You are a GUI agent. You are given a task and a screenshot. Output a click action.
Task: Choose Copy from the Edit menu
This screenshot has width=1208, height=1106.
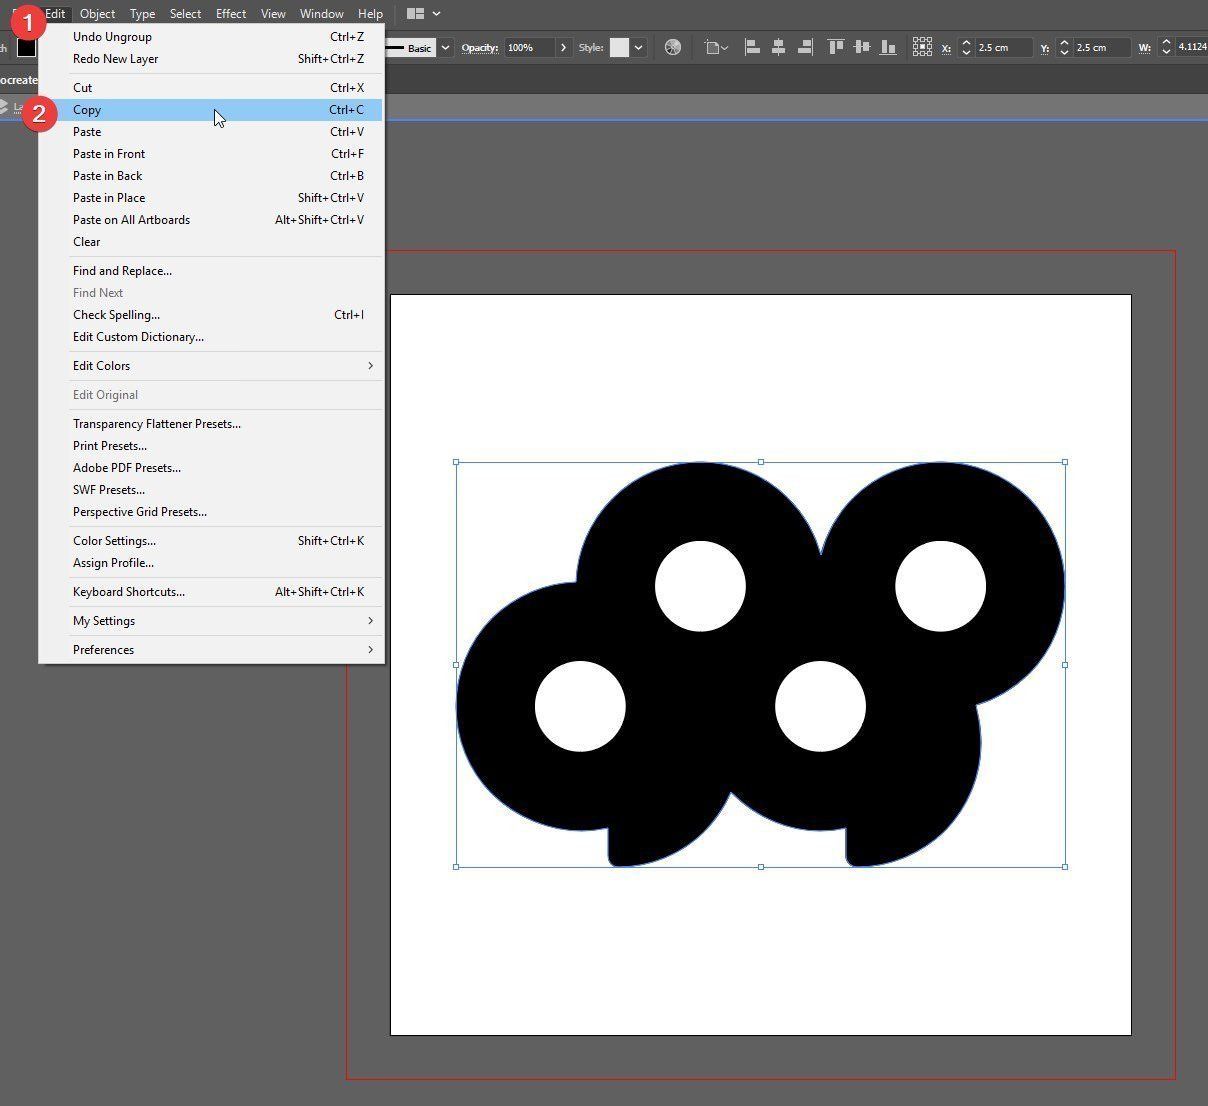(x=87, y=110)
